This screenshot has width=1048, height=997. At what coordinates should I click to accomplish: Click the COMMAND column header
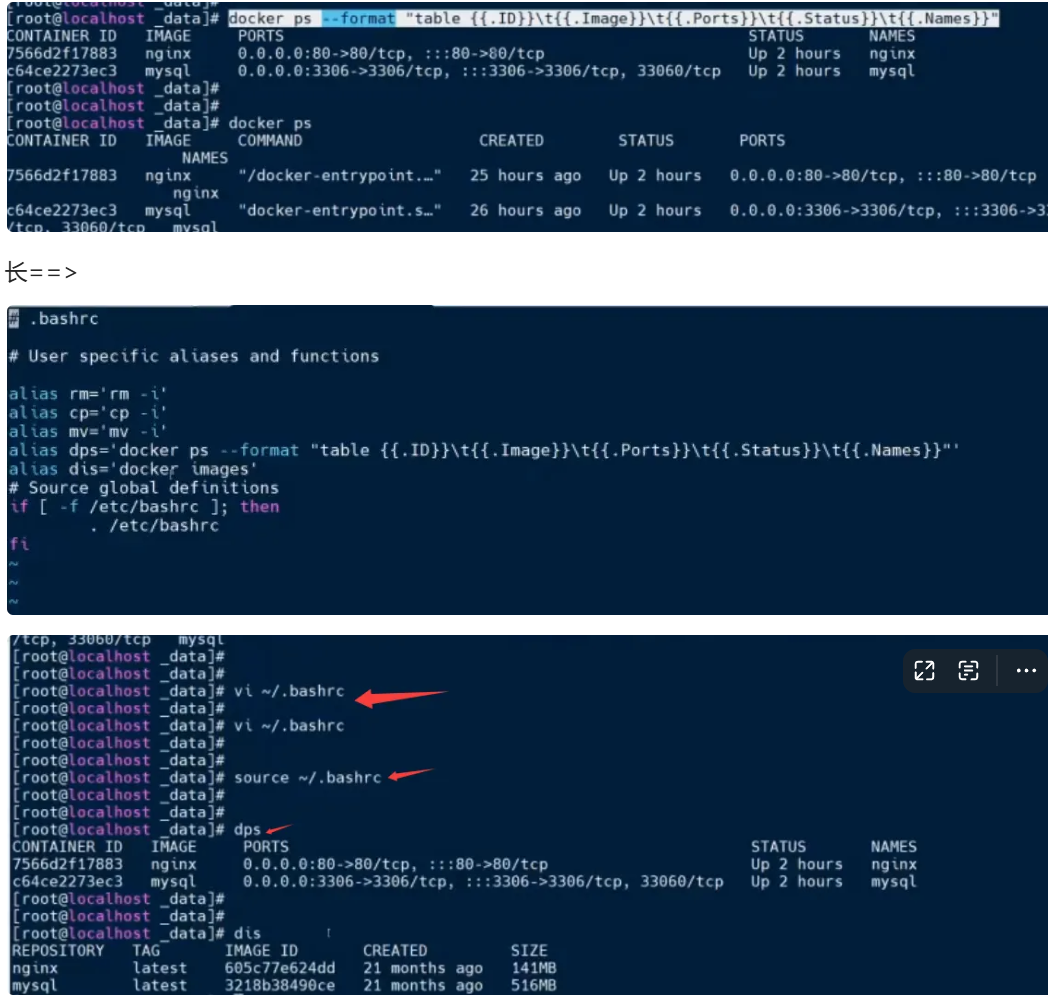click(270, 141)
